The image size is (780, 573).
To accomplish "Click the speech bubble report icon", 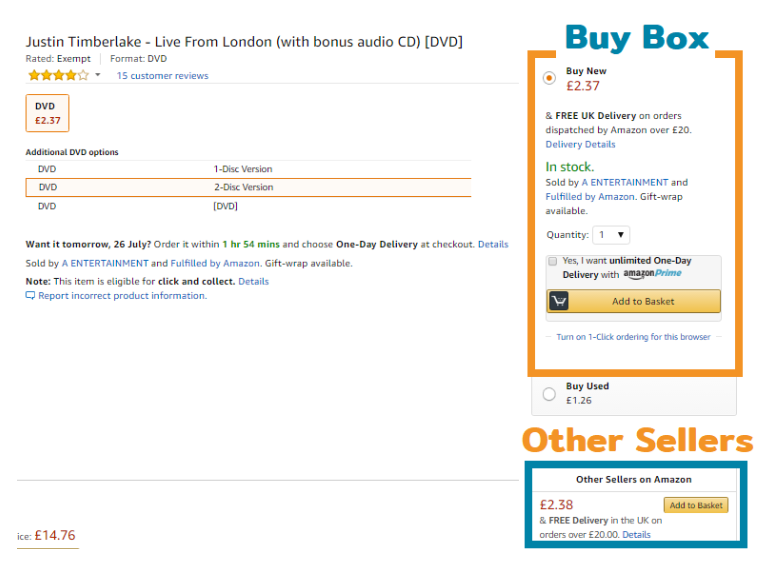I will click(x=30, y=295).
